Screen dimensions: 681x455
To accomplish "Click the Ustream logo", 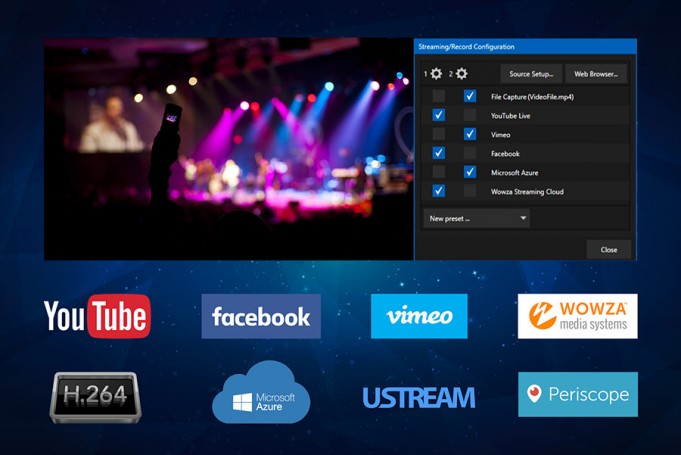I will tap(419, 398).
